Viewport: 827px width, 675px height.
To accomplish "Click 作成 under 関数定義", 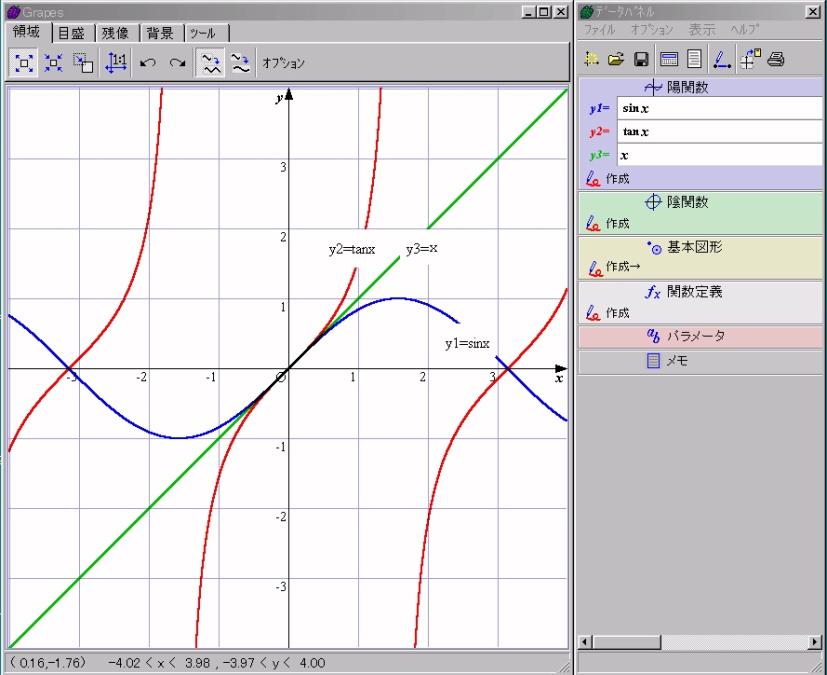I will pyautogui.click(x=608, y=313).
